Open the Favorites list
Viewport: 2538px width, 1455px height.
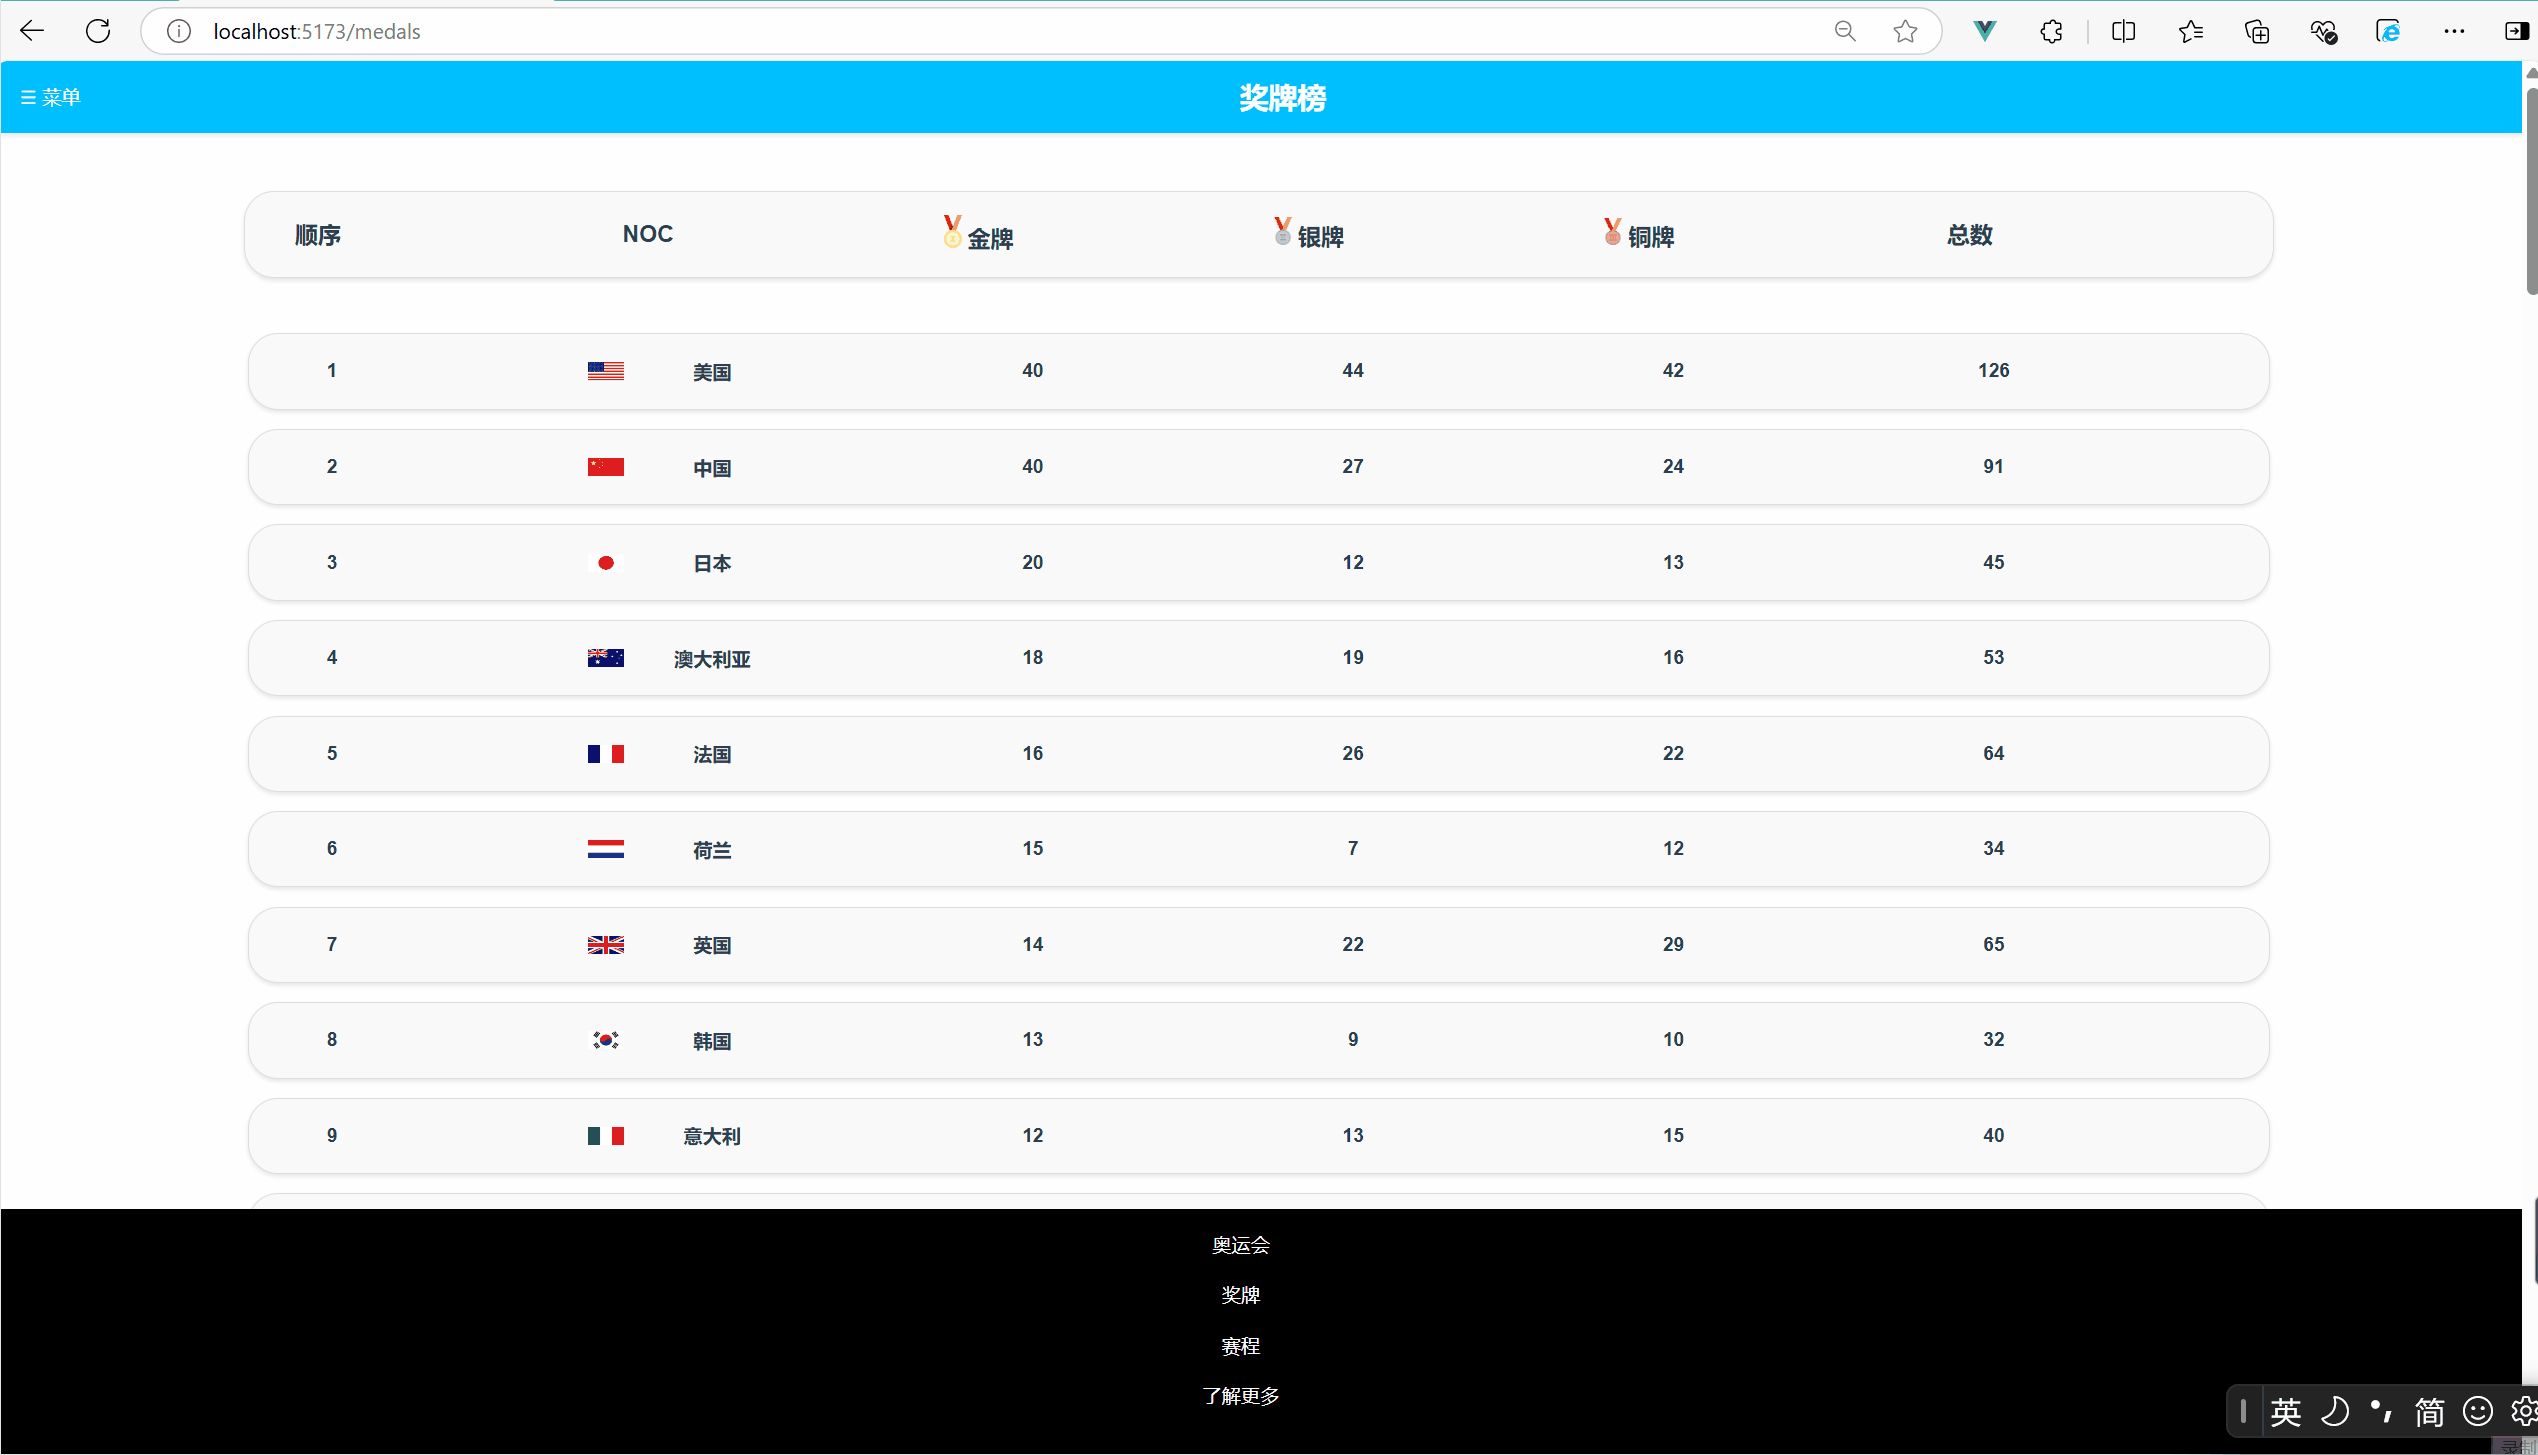[x=2190, y=31]
